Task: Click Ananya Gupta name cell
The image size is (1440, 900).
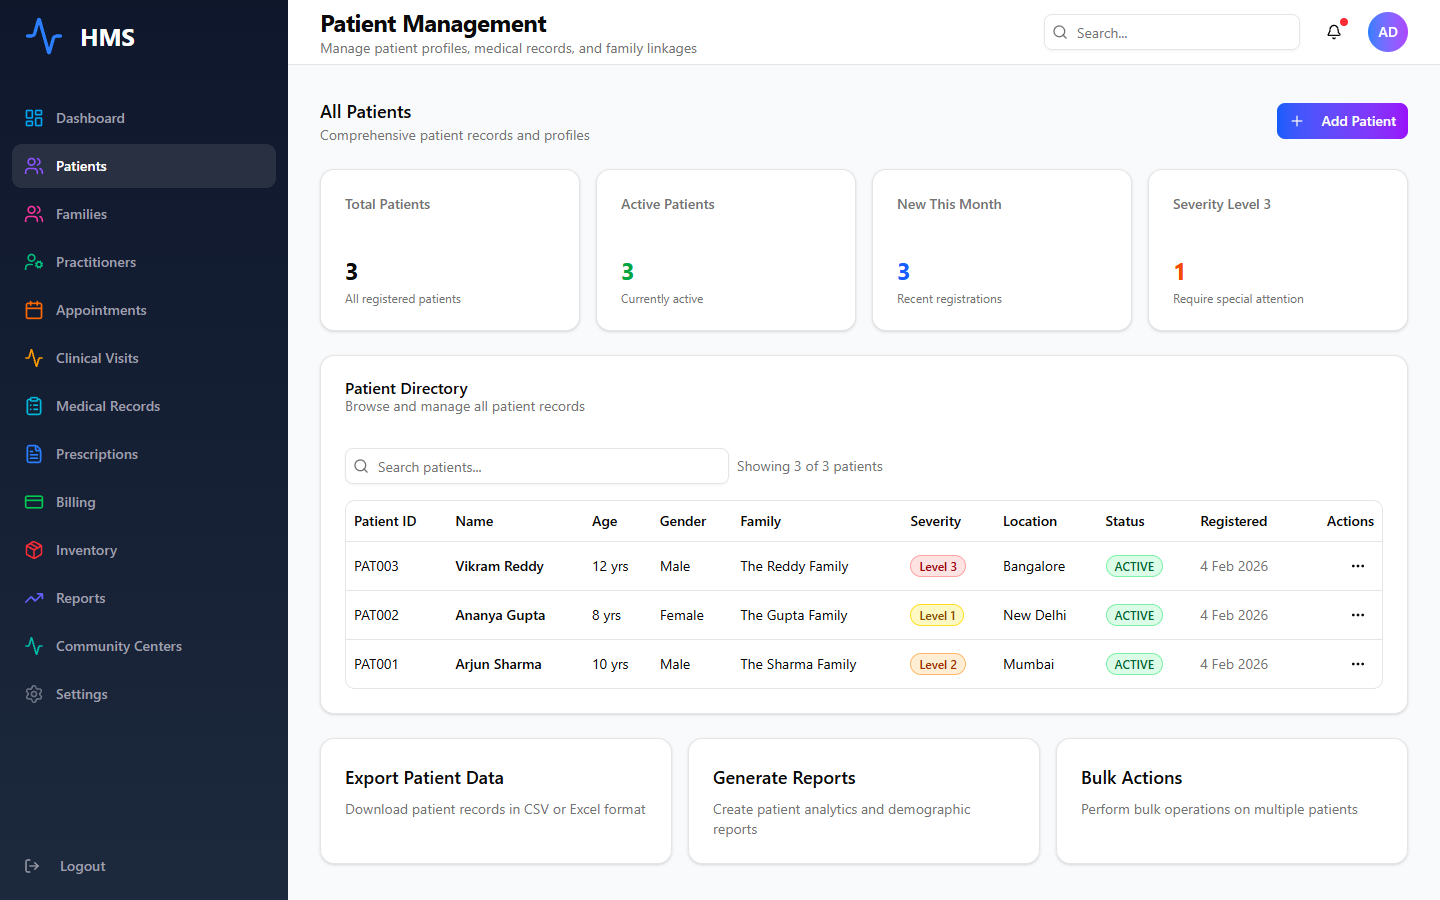Action: [500, 615]
